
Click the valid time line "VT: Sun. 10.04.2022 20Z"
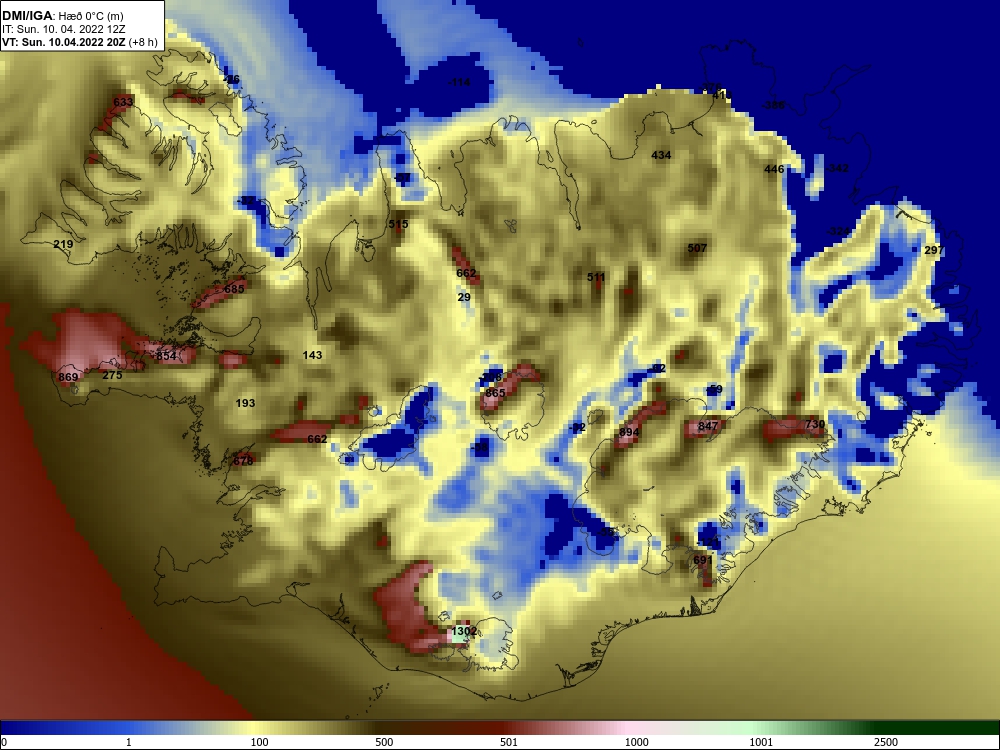pyautogui.click(x=65, y=43)
